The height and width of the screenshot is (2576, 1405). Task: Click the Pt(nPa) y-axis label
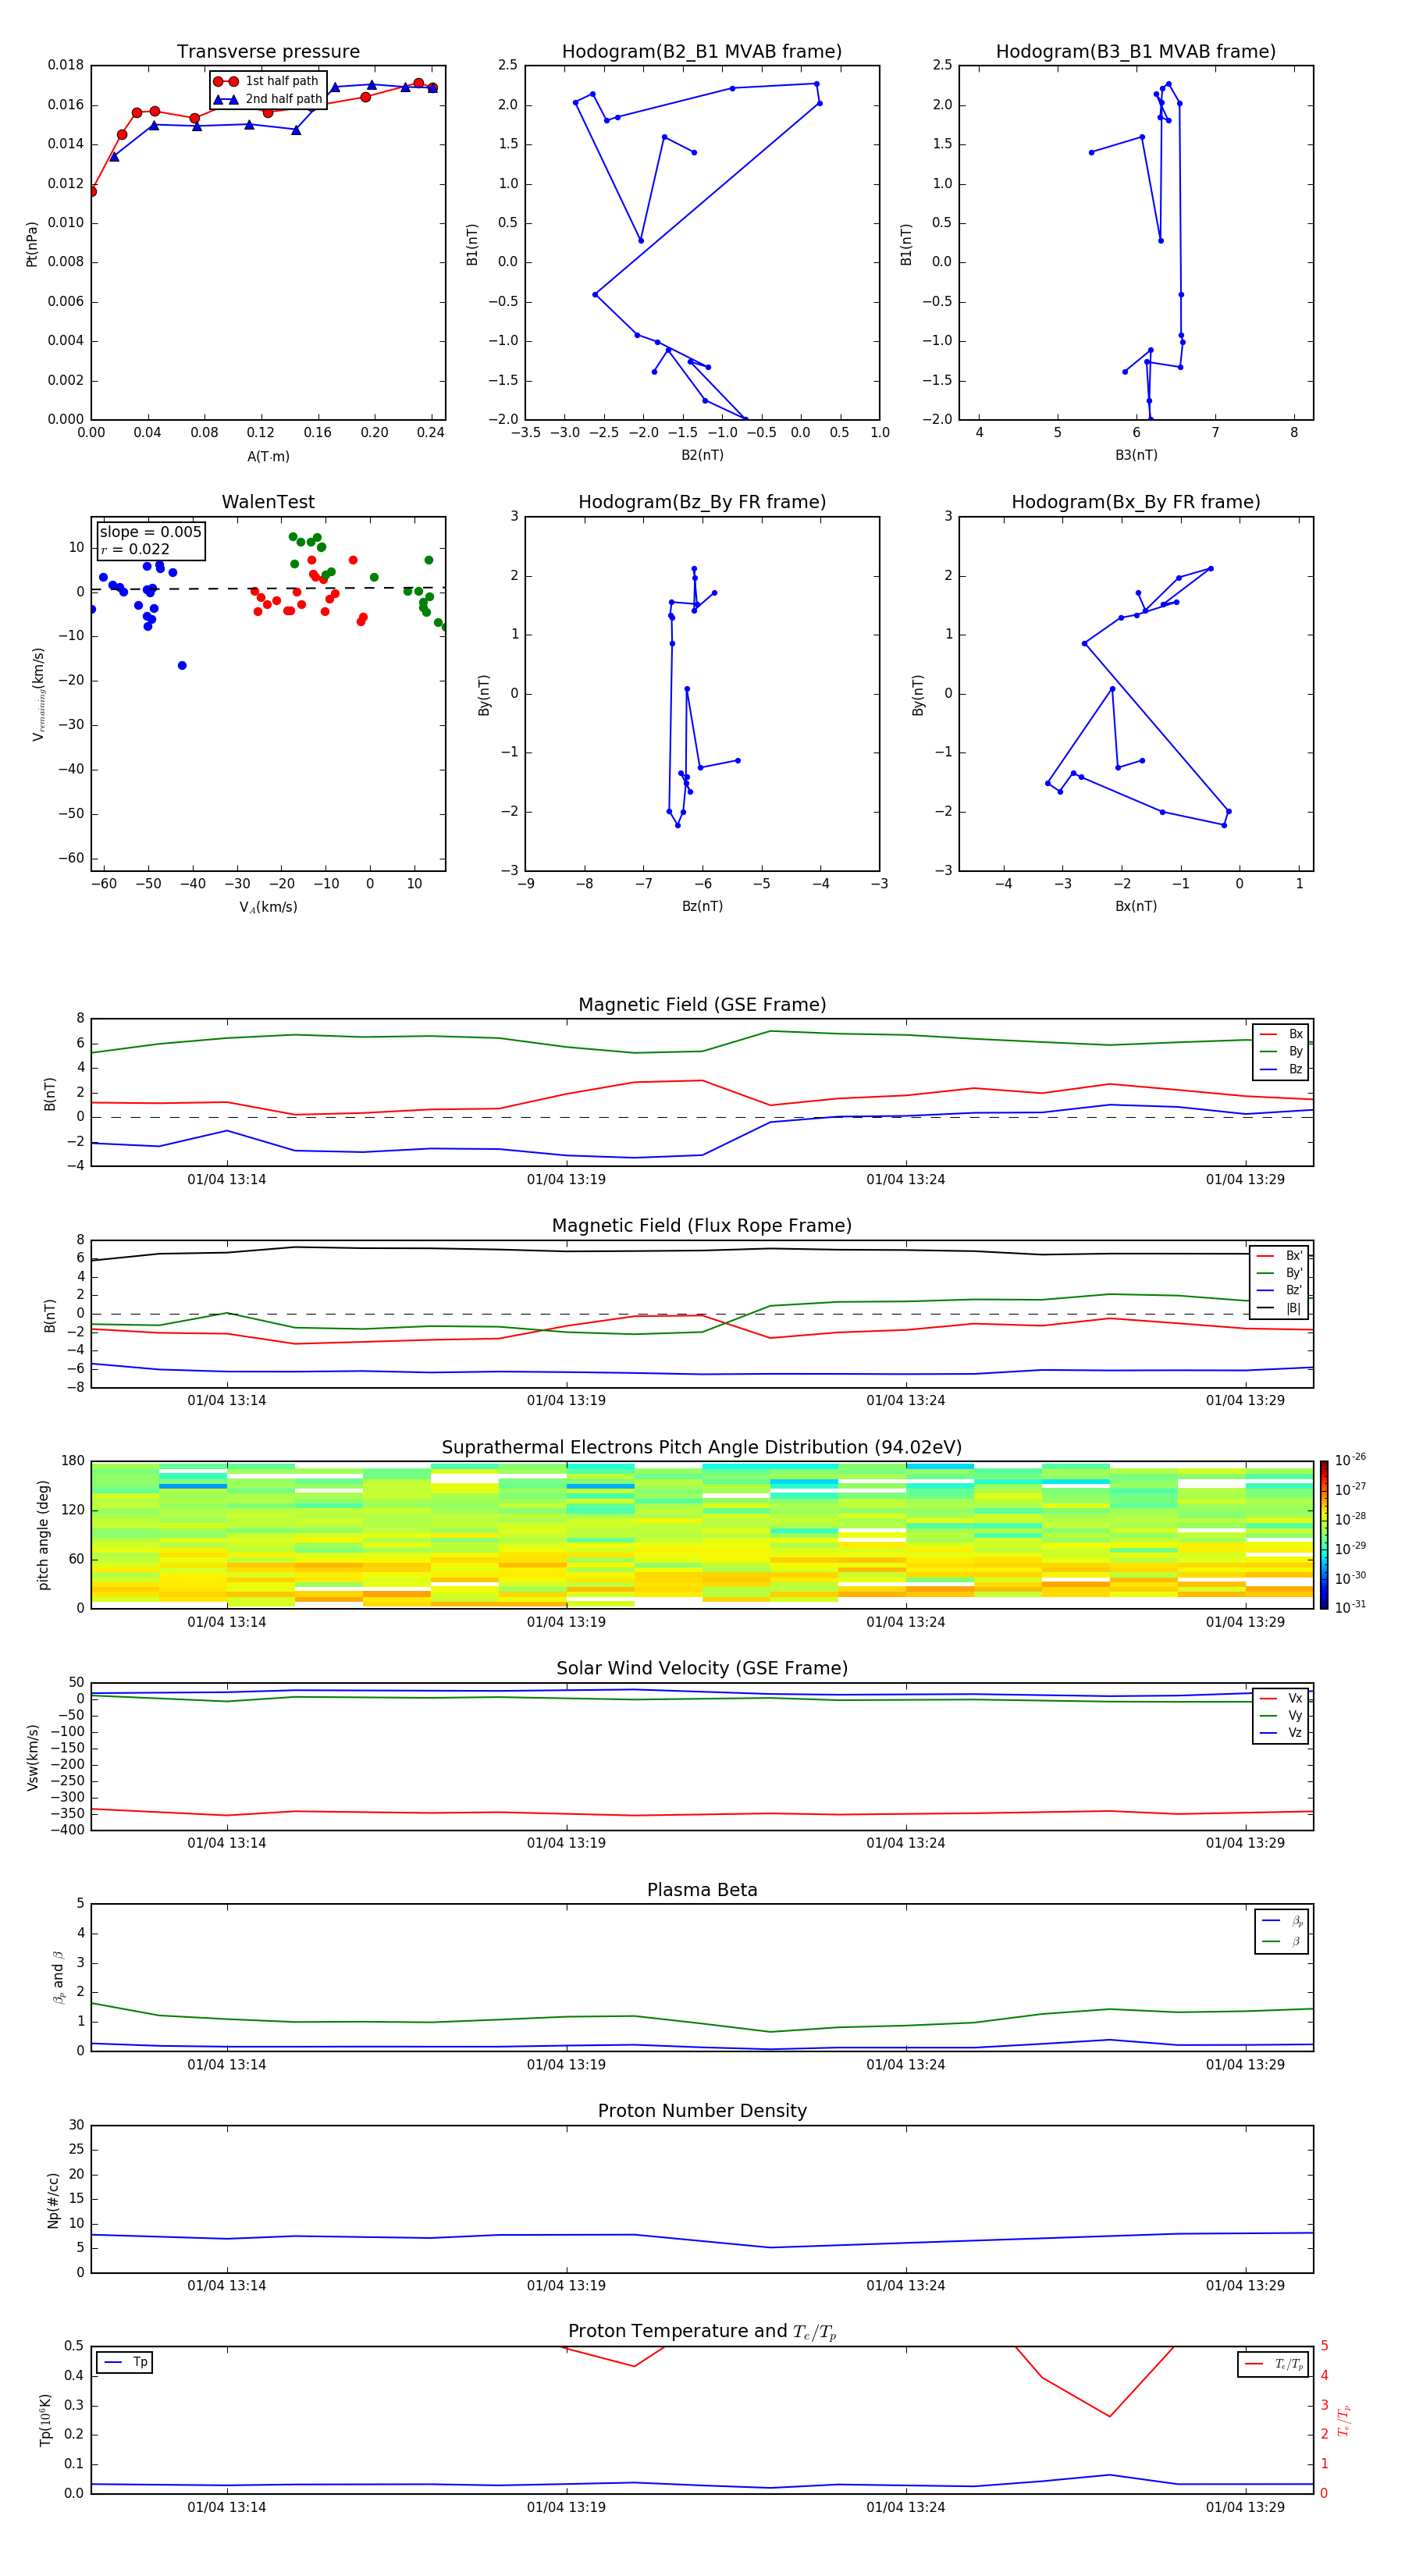[32, 244]
